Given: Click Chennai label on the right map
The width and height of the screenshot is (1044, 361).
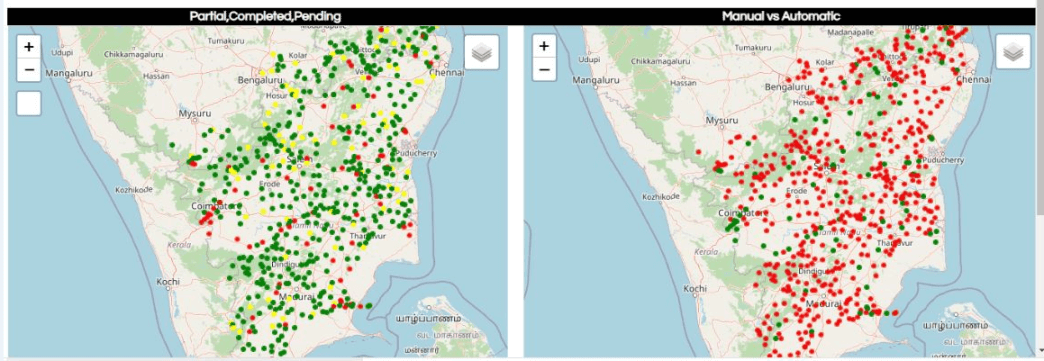Looking at the screenshot, I should (973, 79).
